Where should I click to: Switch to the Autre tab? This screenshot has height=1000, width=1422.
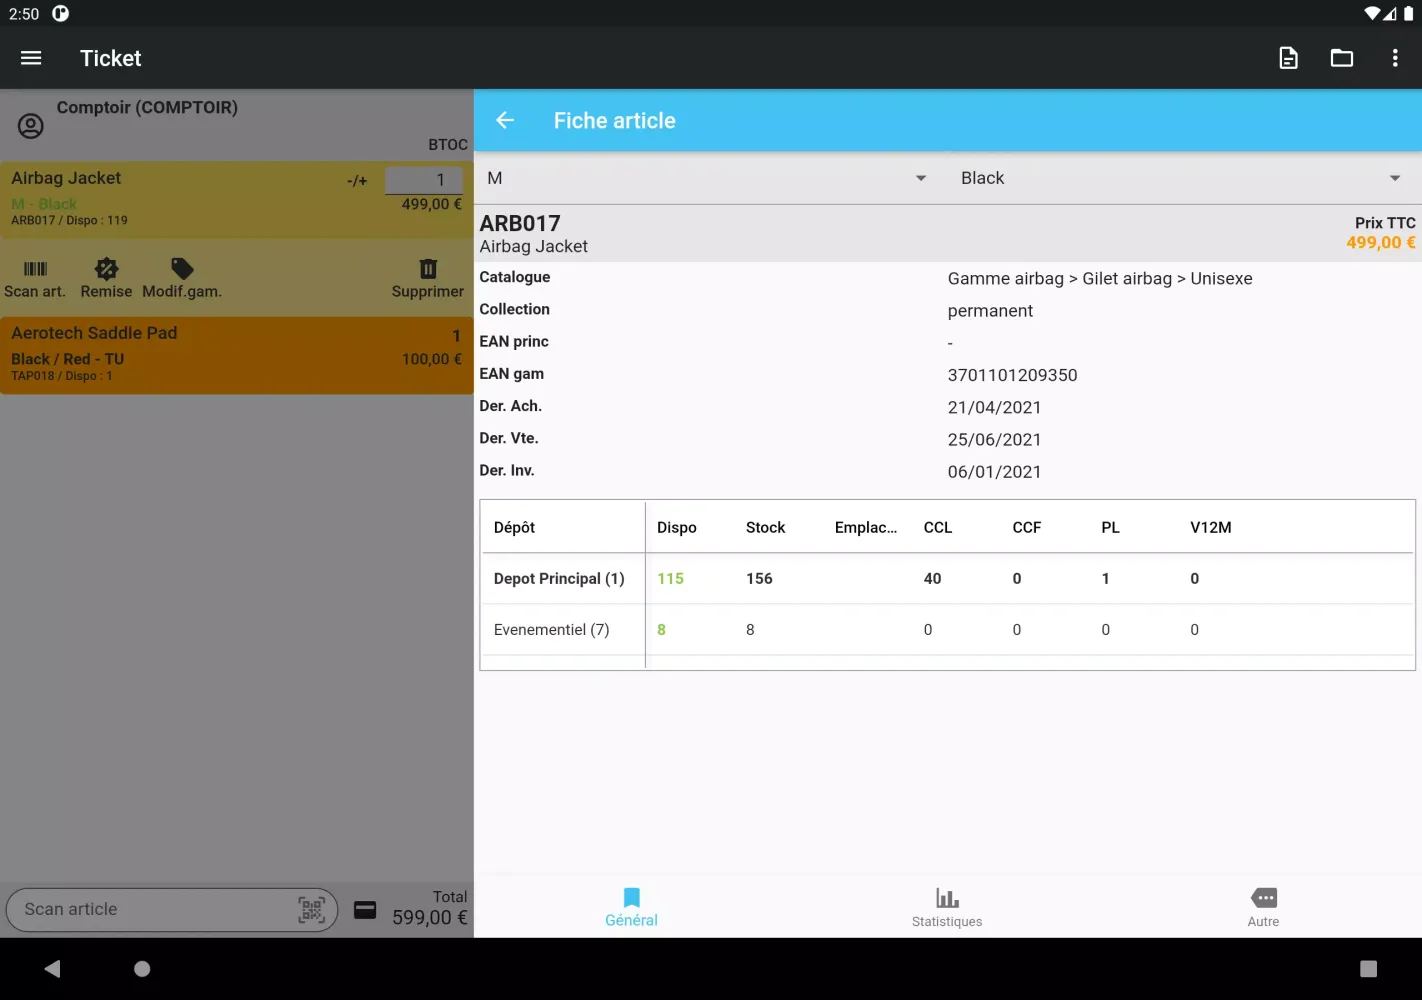[x=1263, y=907]
